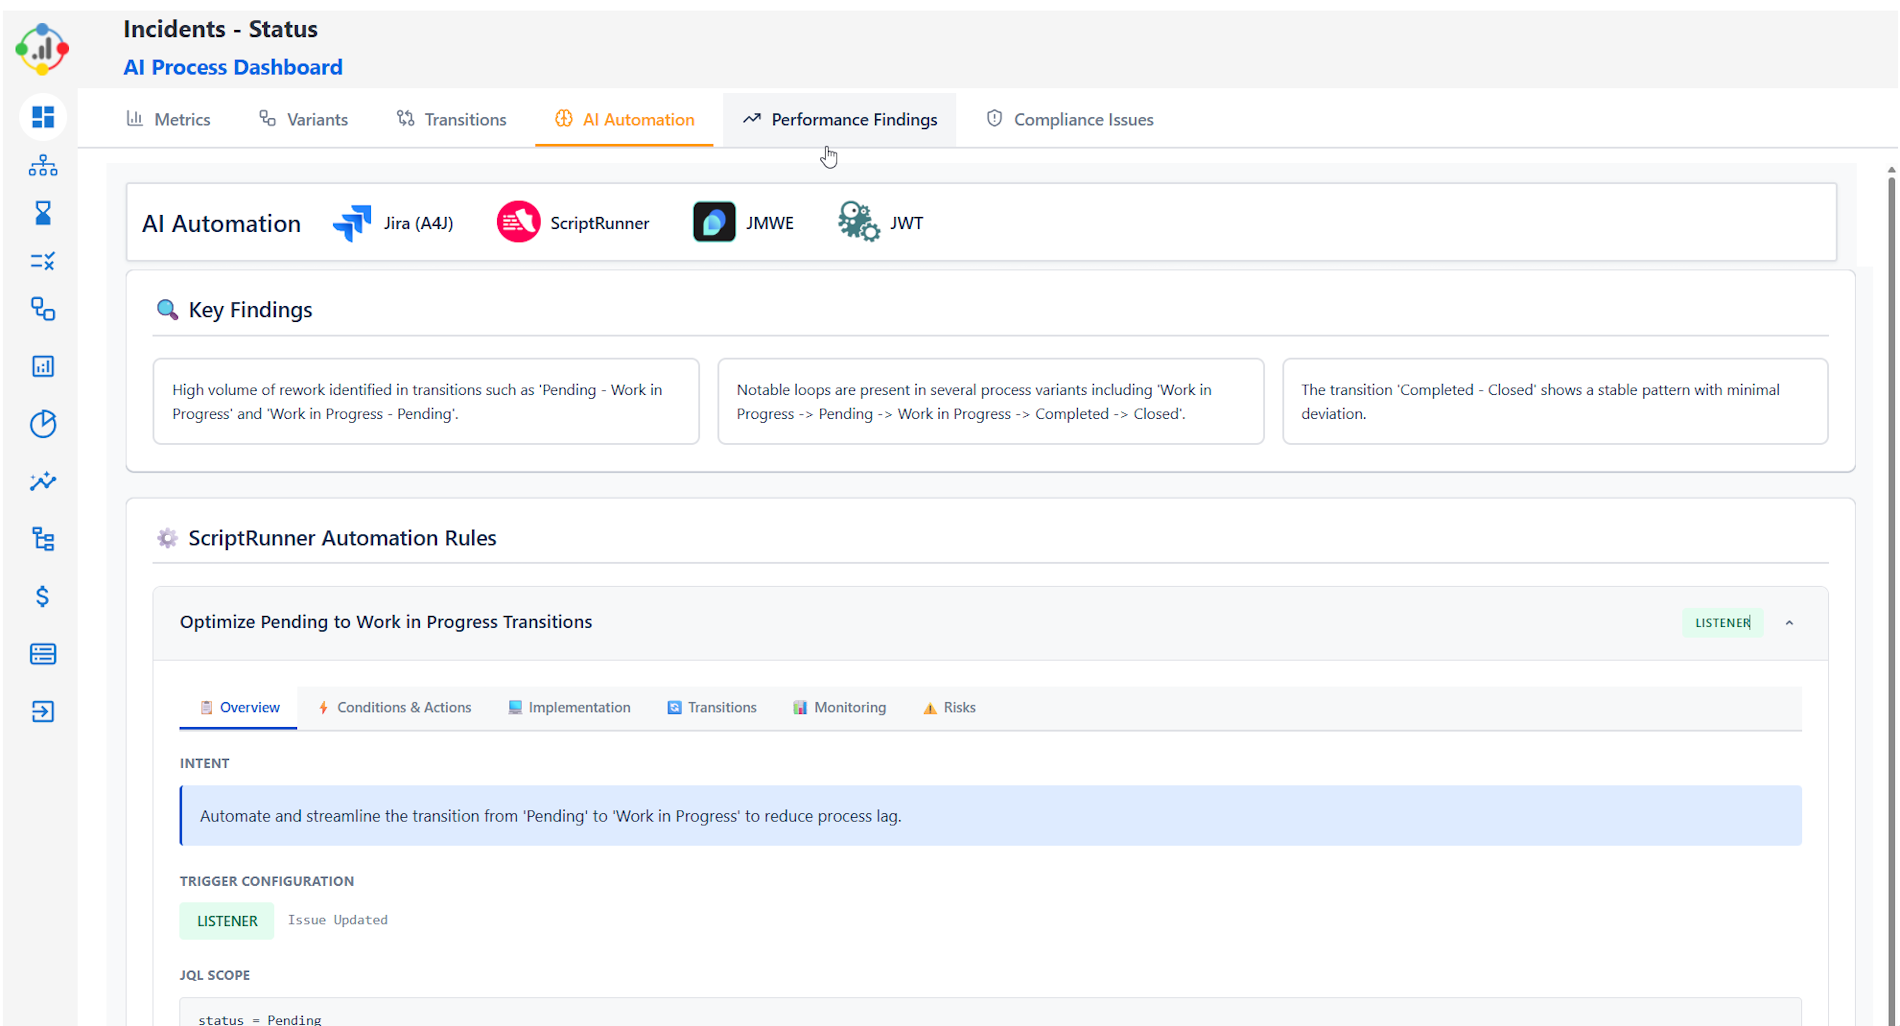Toggle the LISTENER badge on the automation rule
This screenshot has height=1026, width=1900.
(x=1722, y=622)
